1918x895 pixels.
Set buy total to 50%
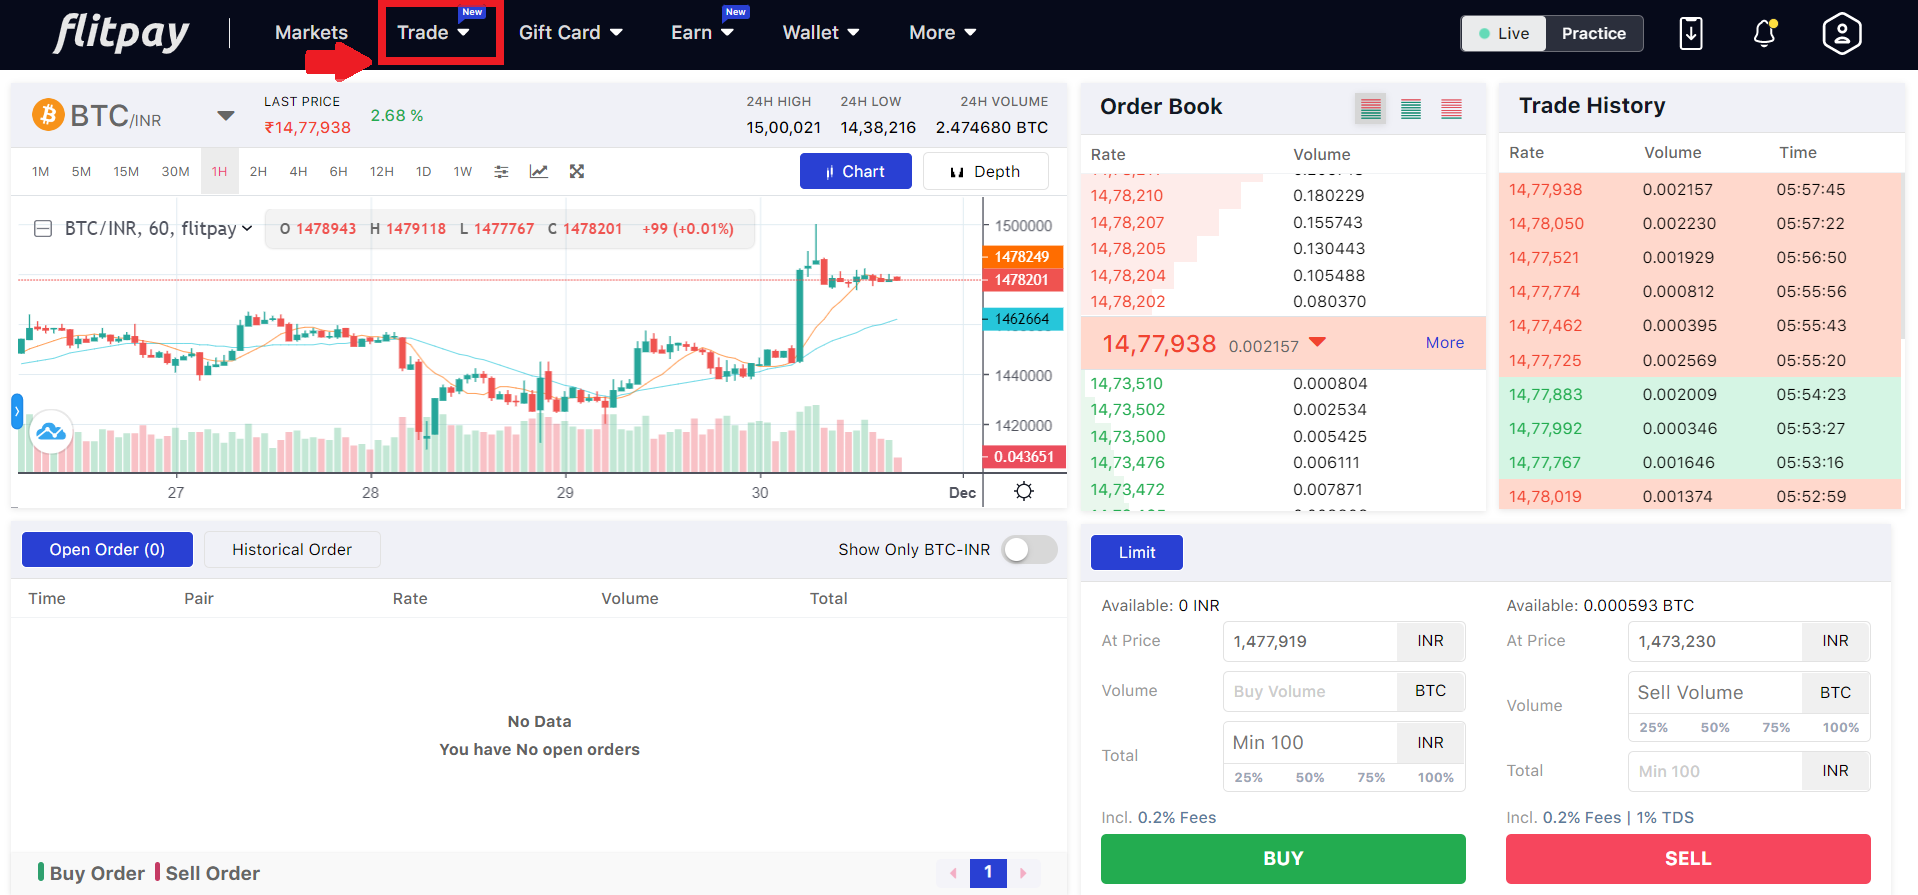pyautogui.click(x=1310, y=777)
